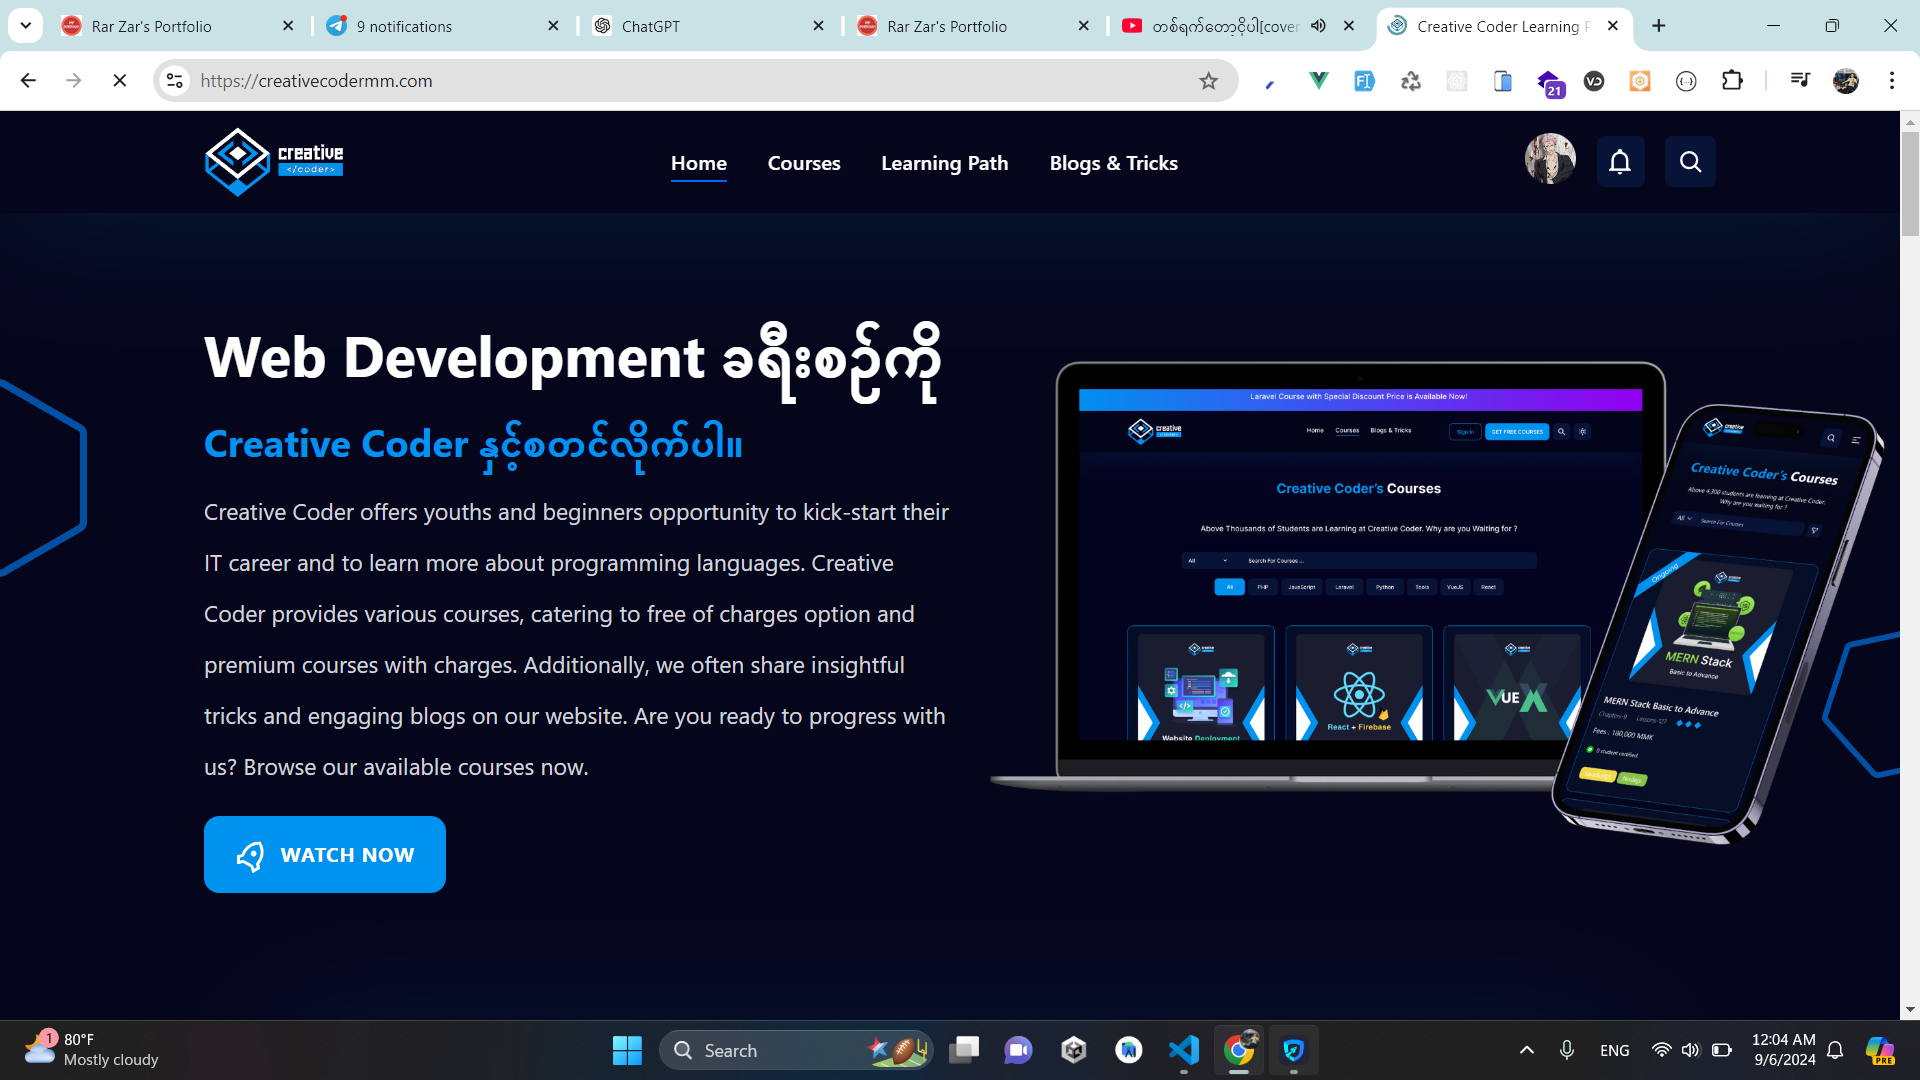Click the Windows taskbar Search box

796,1050
